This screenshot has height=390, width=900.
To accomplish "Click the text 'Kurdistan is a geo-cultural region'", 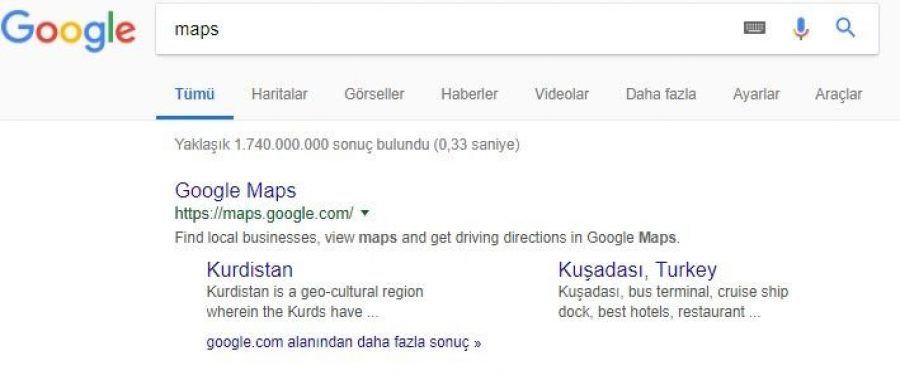I will pyautogui.click(x=315, y=292).
